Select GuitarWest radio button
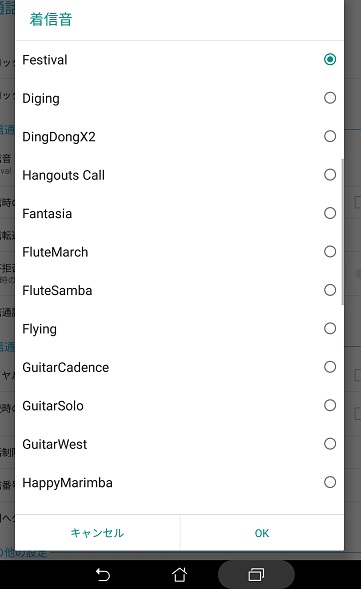The image size is (361, 589). pos(330,444)
